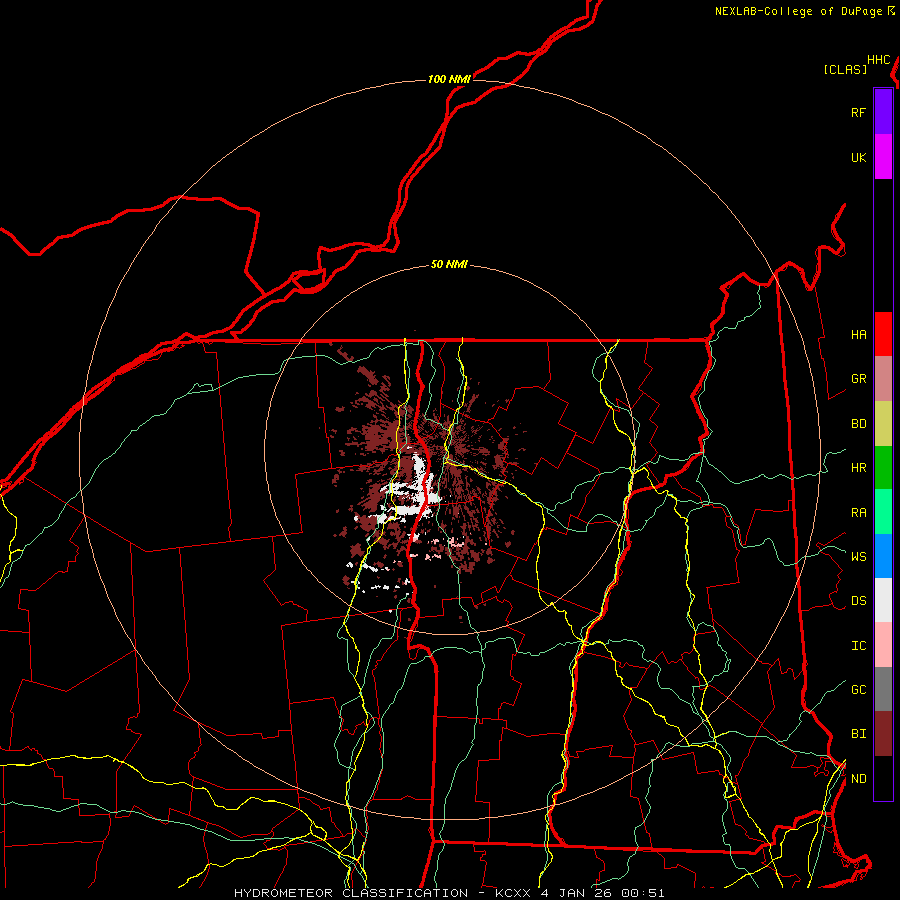This screenshot has height=900, width=900.
Task: Click the yellow BD legend swatch
Action: coord(883,424)
